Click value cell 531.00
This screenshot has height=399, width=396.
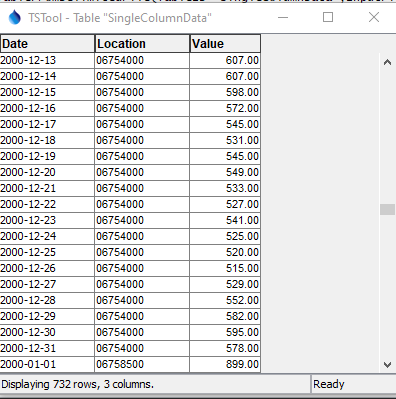(225, 140)
